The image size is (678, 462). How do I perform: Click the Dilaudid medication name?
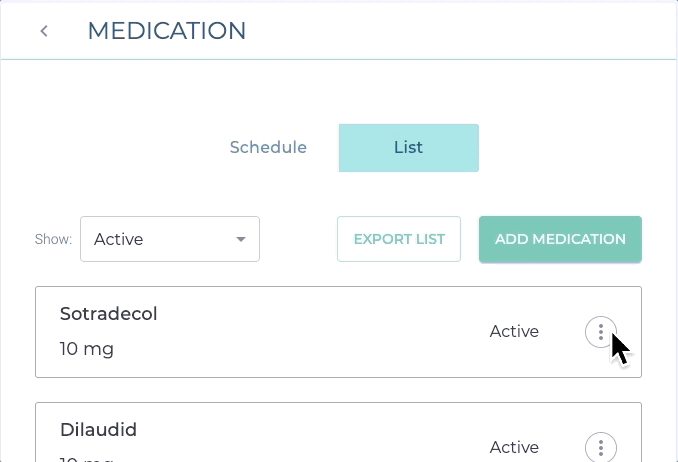pos(98,430)
